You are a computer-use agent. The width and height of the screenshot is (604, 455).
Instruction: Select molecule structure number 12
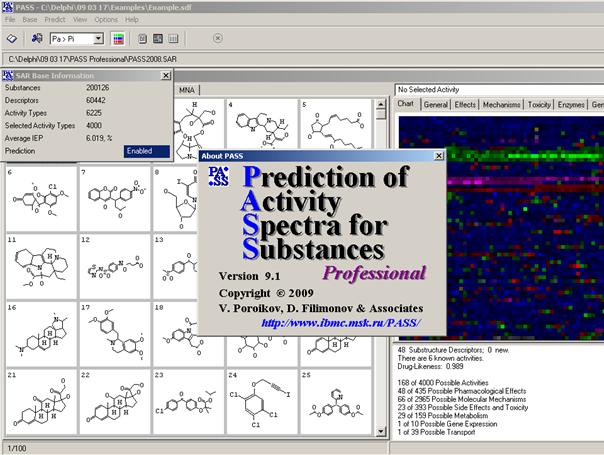coord(115,267)
